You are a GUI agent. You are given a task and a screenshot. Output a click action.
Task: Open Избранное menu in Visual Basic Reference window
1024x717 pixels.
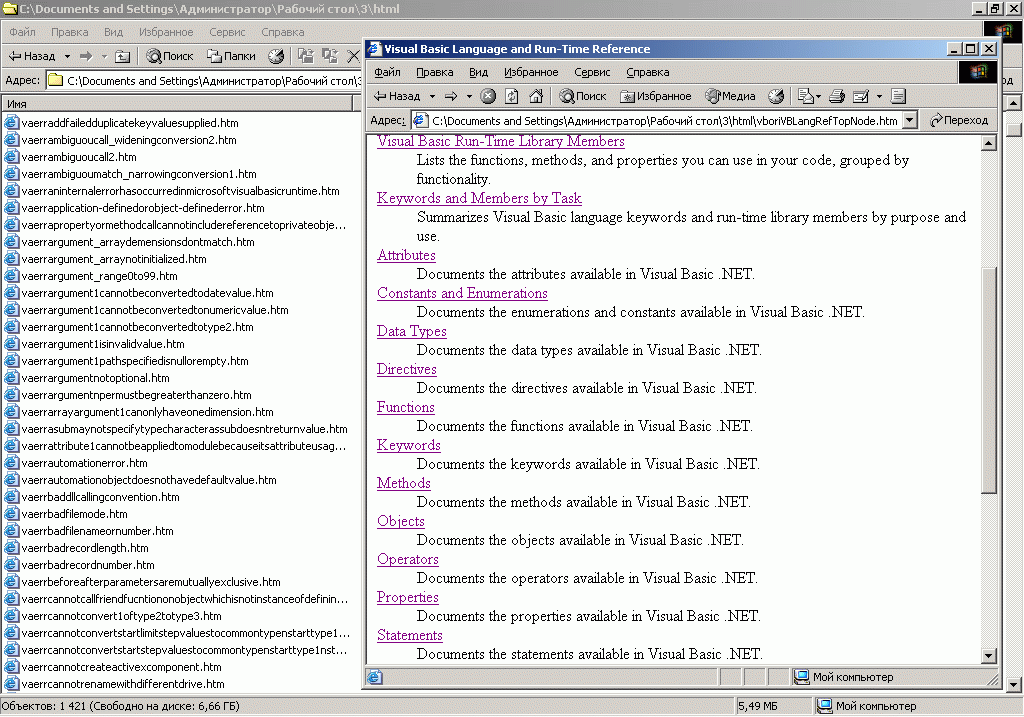point(531,72)
